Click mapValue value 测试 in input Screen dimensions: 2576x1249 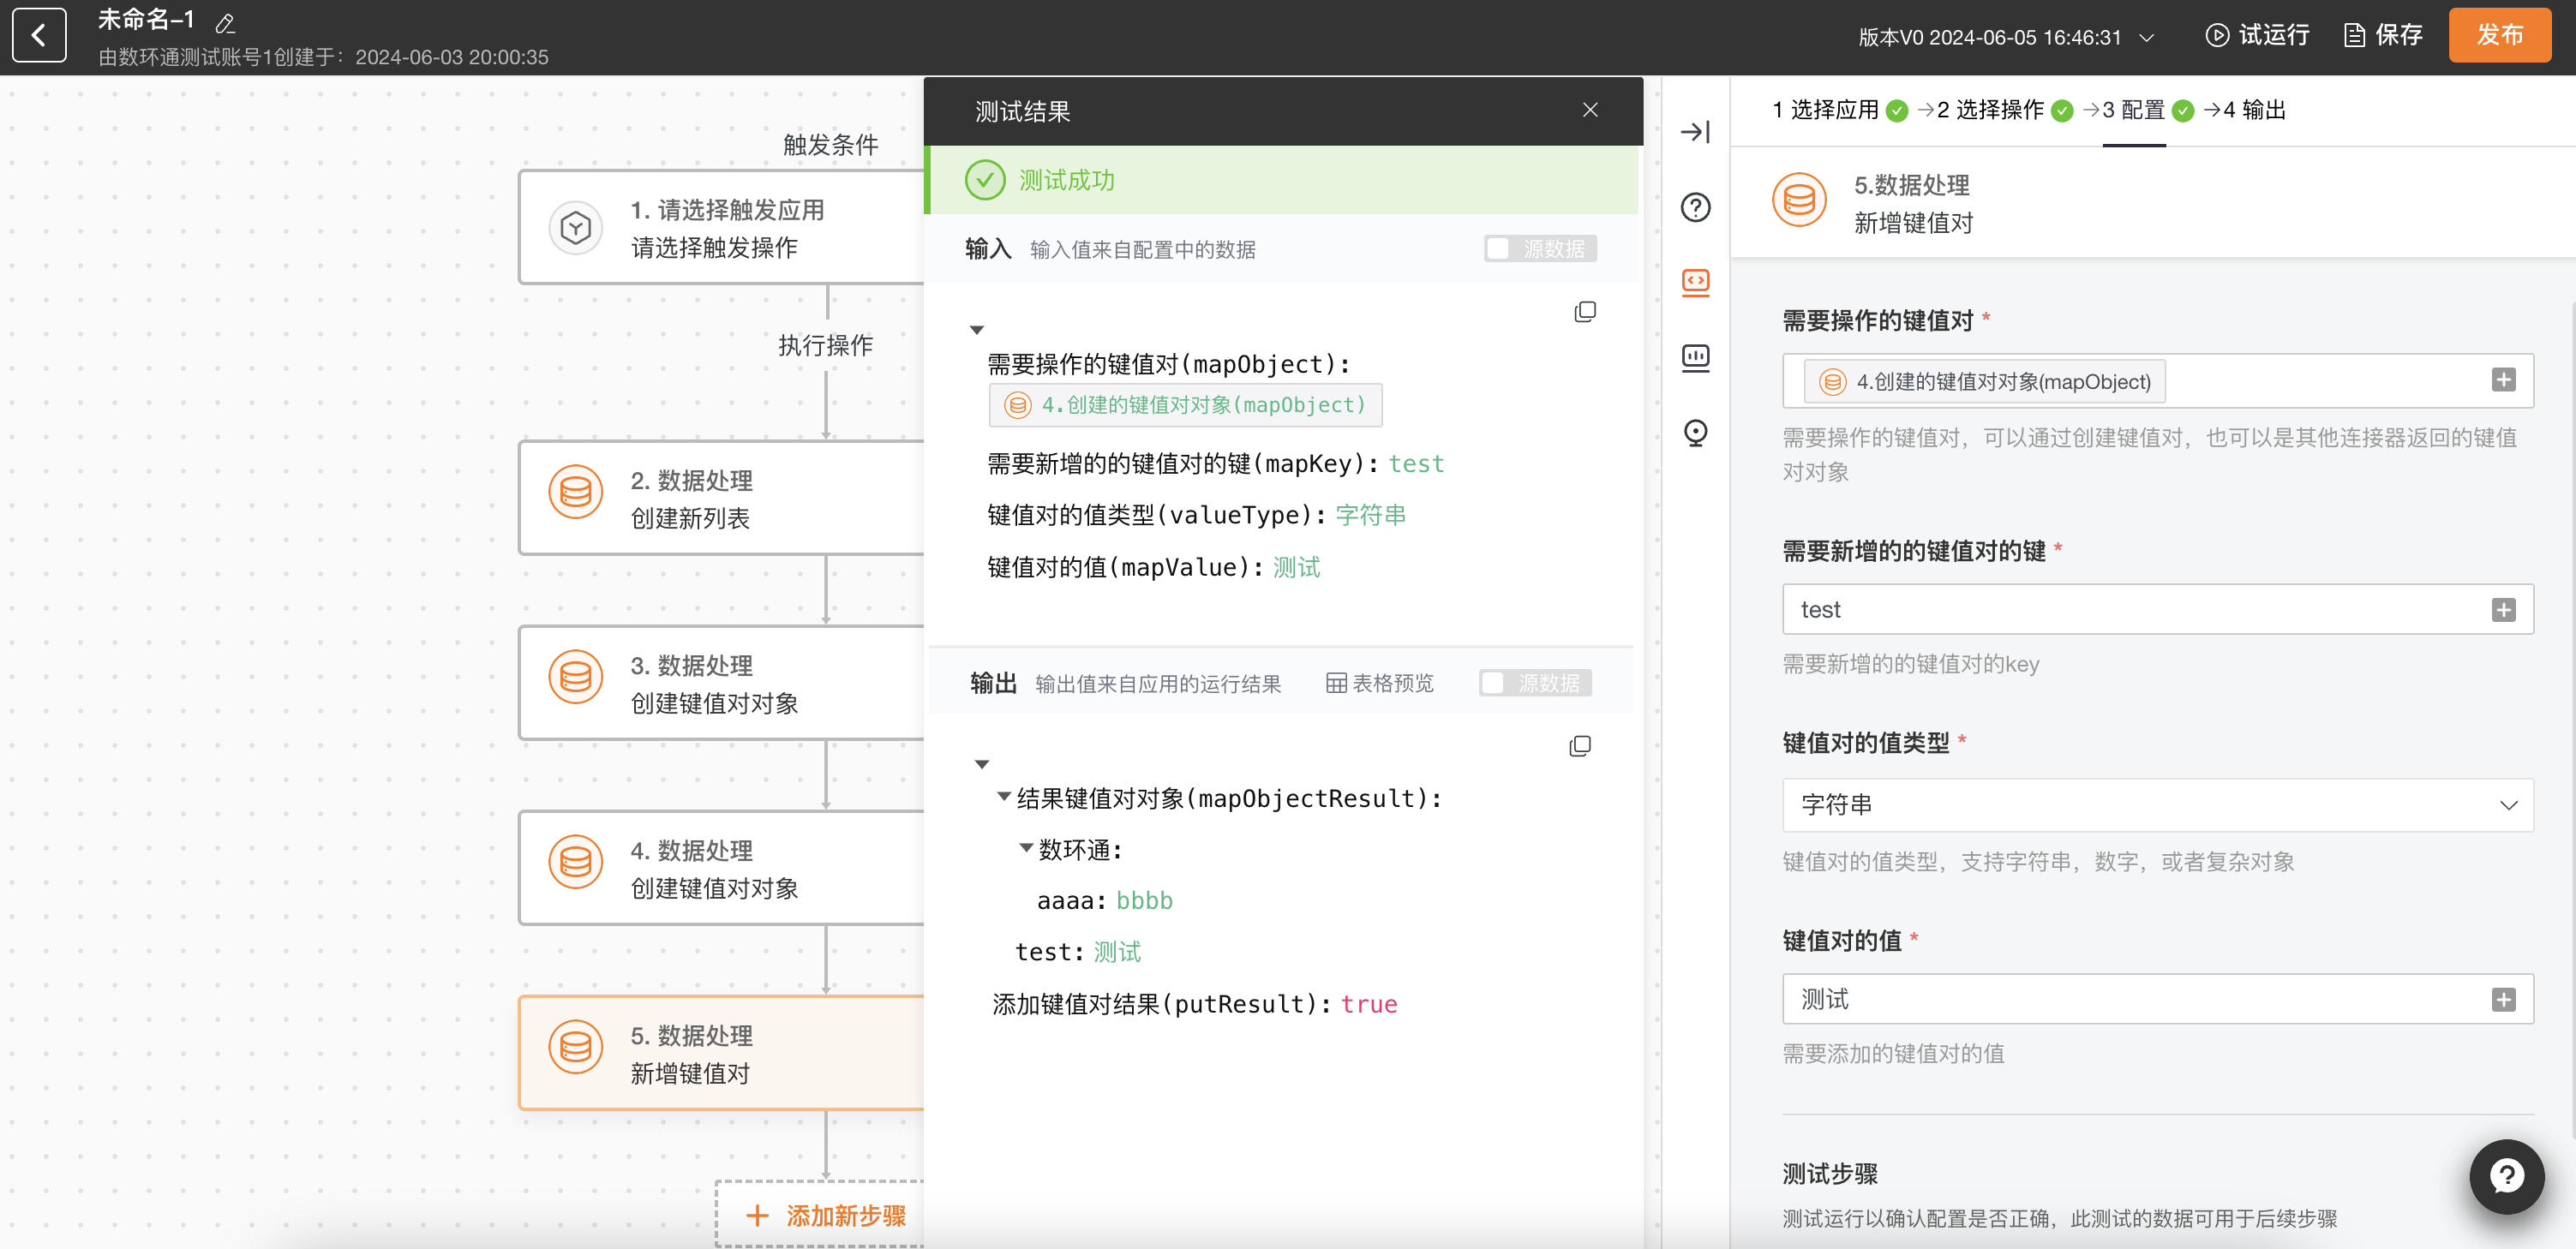[1296, 567]
